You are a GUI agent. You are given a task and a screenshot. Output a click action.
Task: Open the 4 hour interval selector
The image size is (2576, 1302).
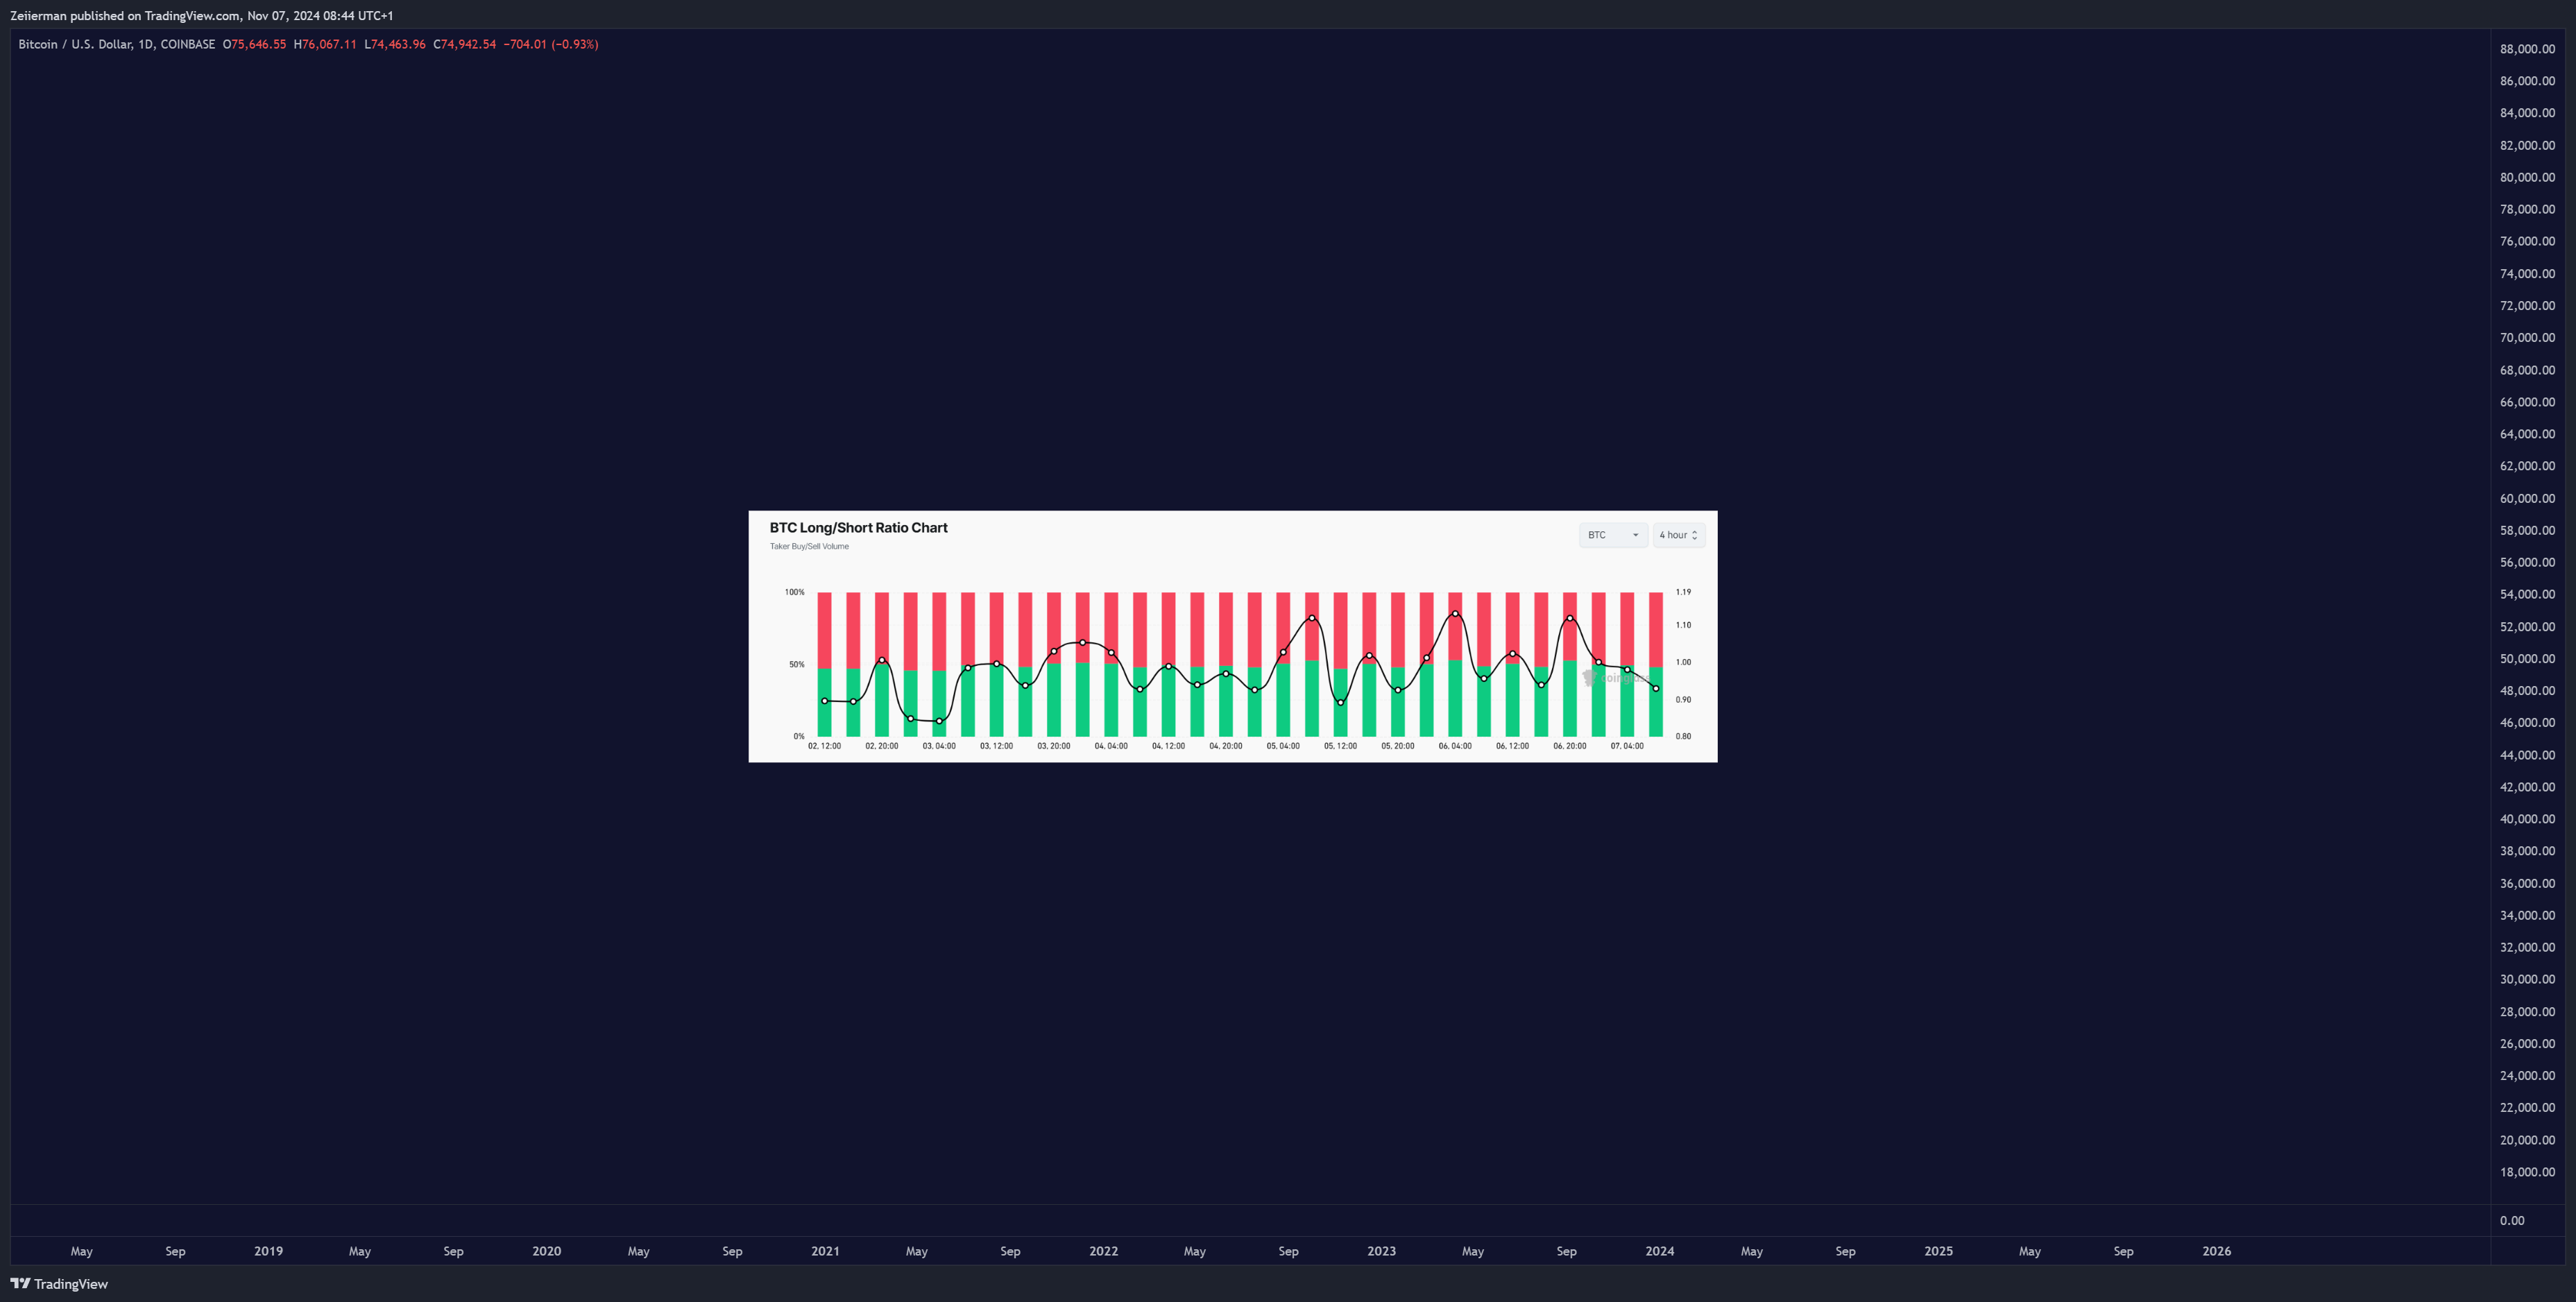tap(1679, 535)
